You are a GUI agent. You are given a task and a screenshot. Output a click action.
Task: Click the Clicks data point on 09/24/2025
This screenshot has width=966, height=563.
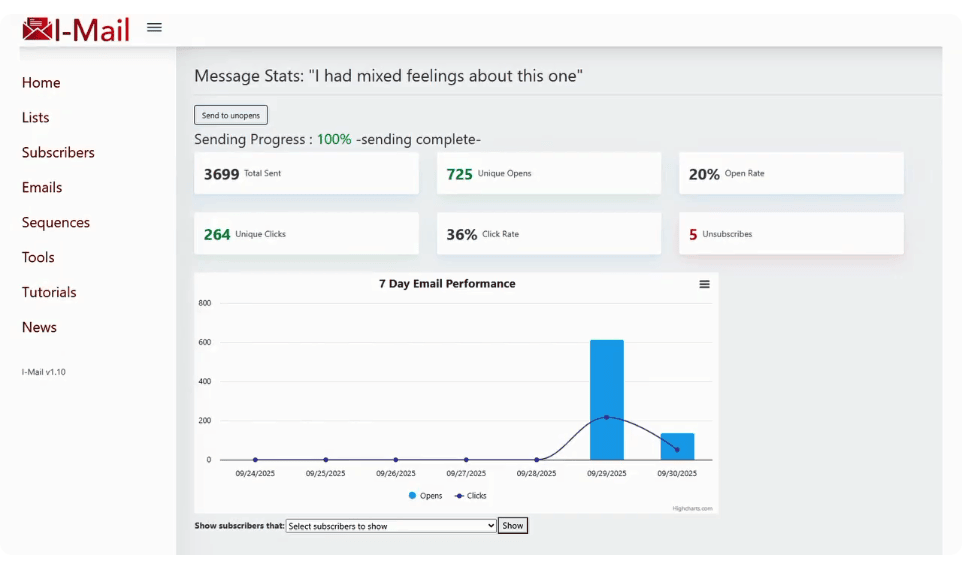pos(255,460)
